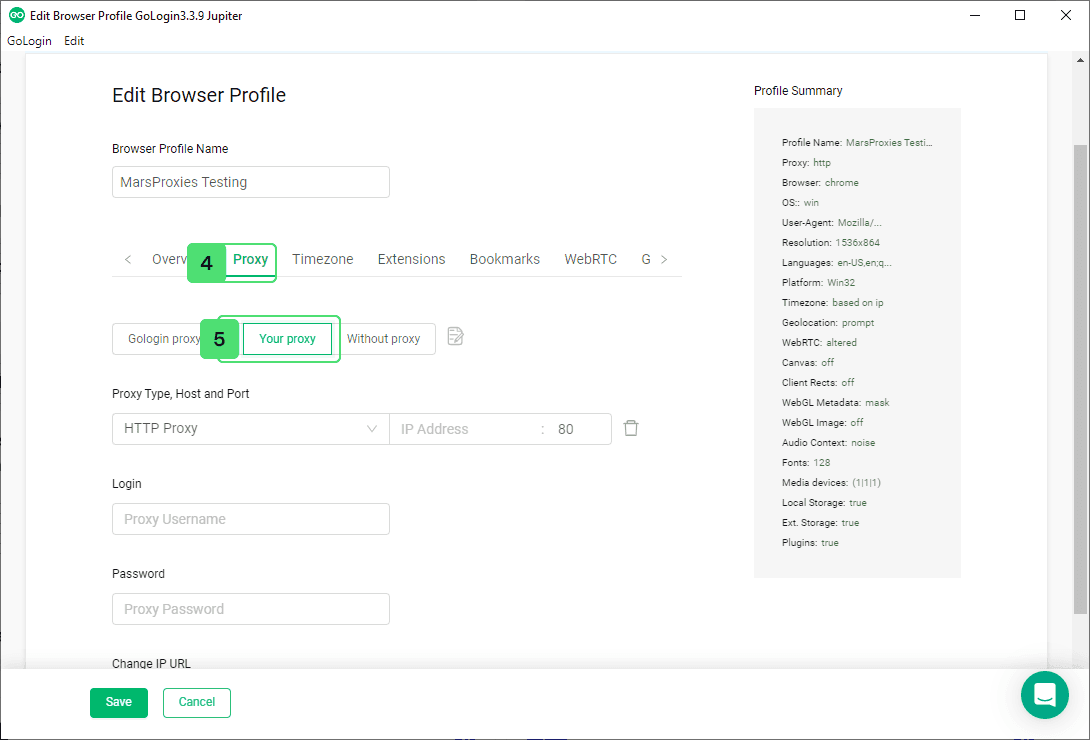Open the Edit menu
Screen dimensions: 1090x740
coord(74,41)
